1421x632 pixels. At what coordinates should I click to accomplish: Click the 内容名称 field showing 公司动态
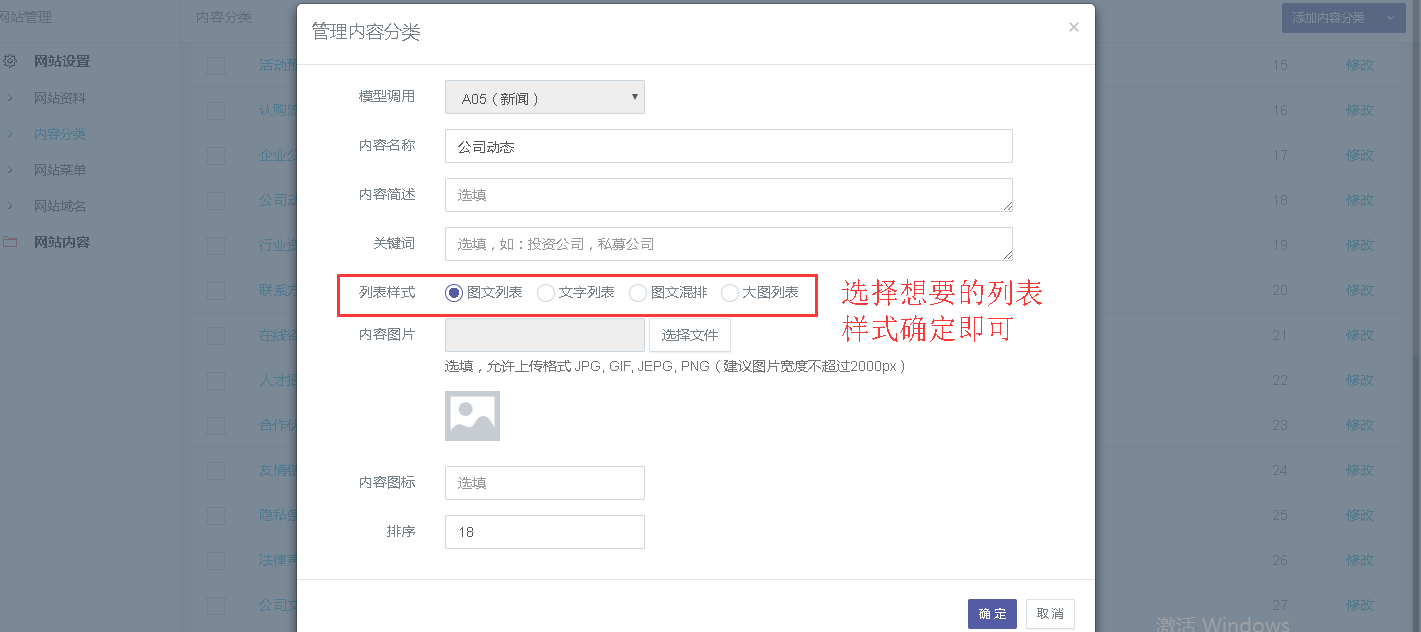728,146
